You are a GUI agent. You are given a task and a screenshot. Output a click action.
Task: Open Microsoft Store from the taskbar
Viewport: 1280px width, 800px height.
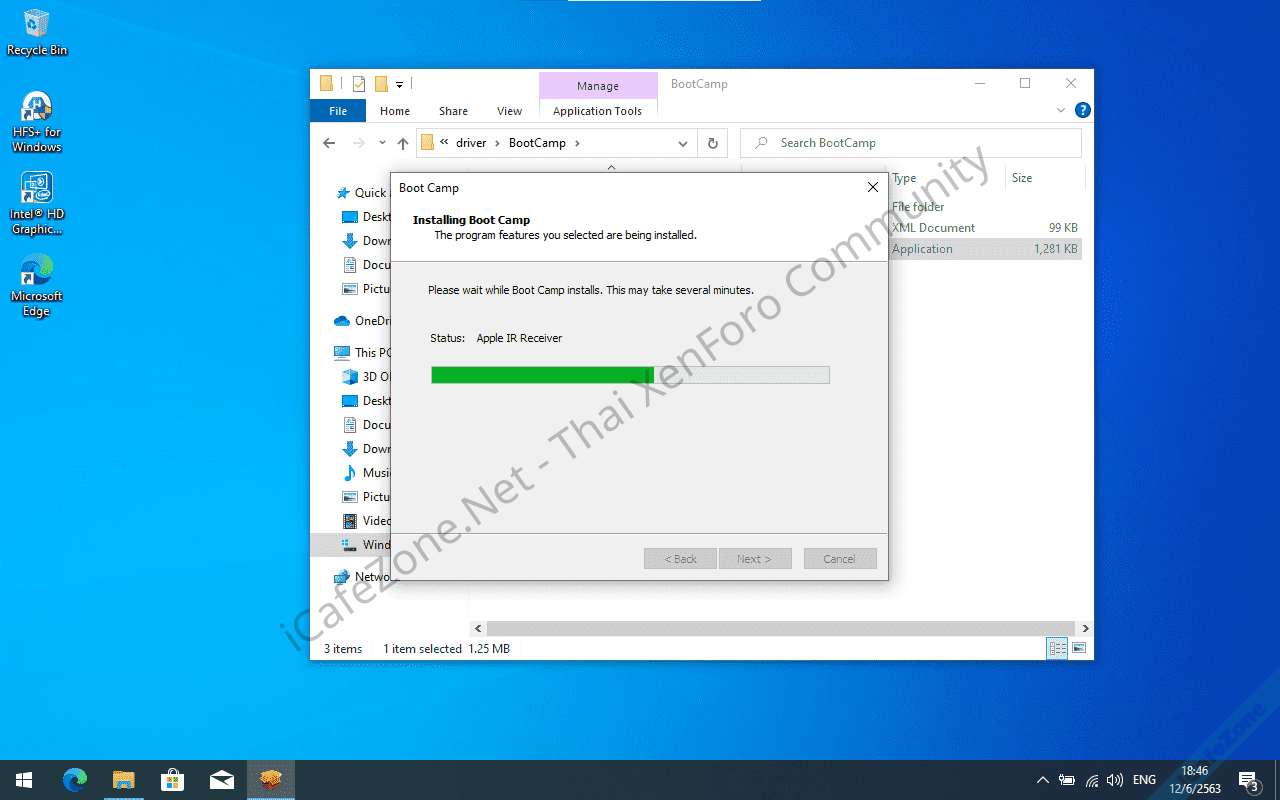coord(172,780)
